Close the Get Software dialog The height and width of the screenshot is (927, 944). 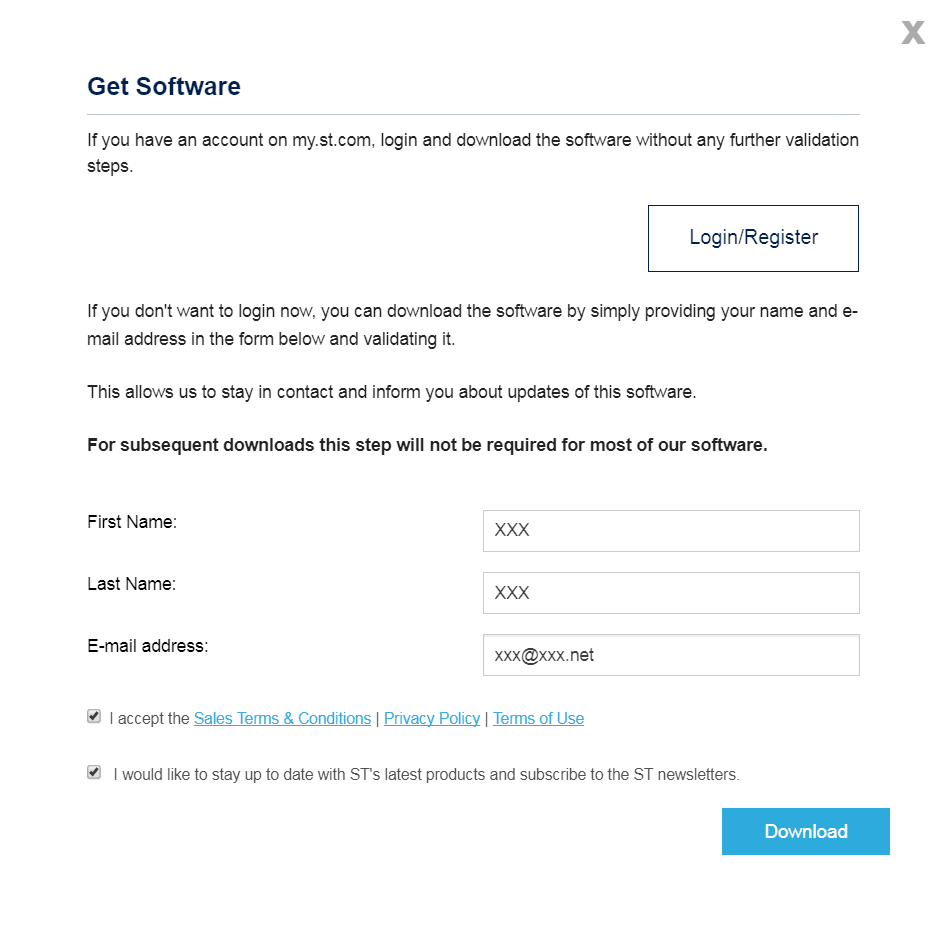[x=913, y=33]
